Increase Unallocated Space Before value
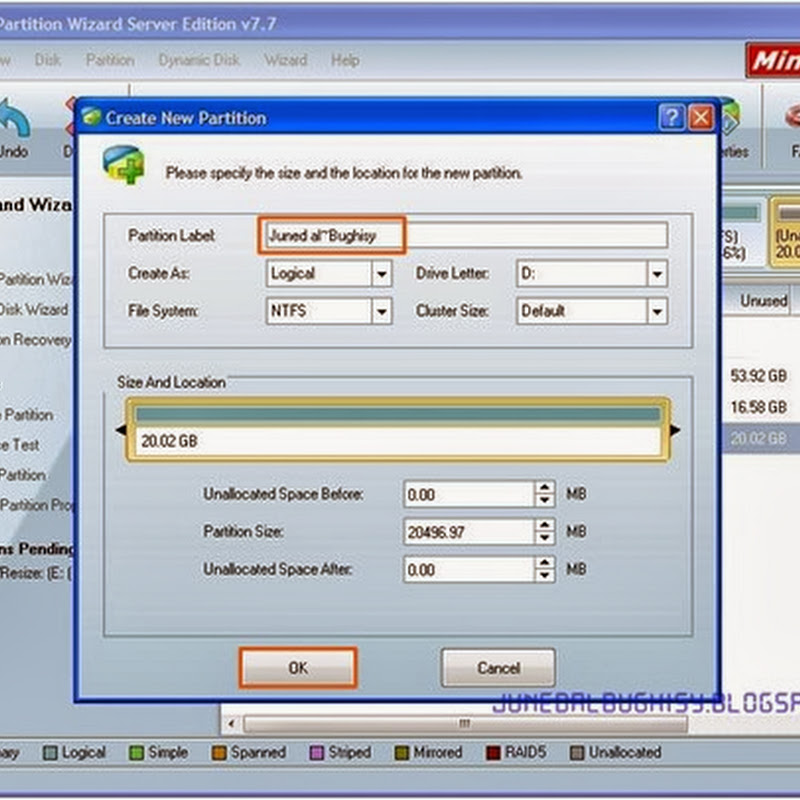This screenshot has width=800, height=800. pos(544,488)
